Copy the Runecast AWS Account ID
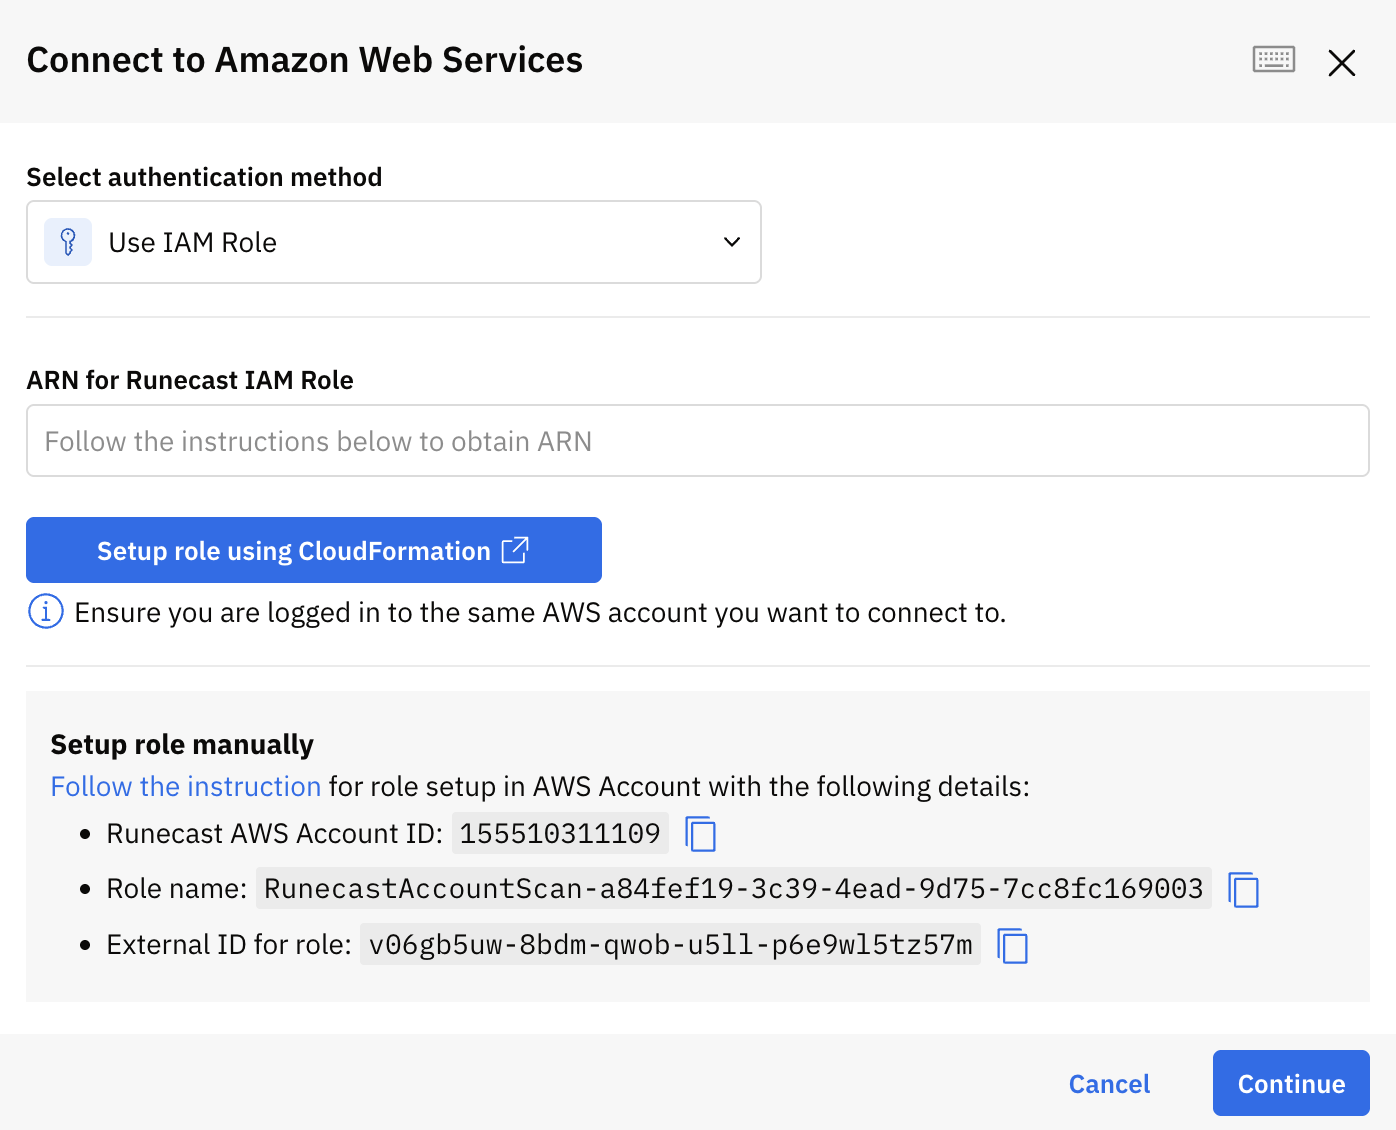This screenshot has height=1130, width=1396. click(x=701, y=833)
